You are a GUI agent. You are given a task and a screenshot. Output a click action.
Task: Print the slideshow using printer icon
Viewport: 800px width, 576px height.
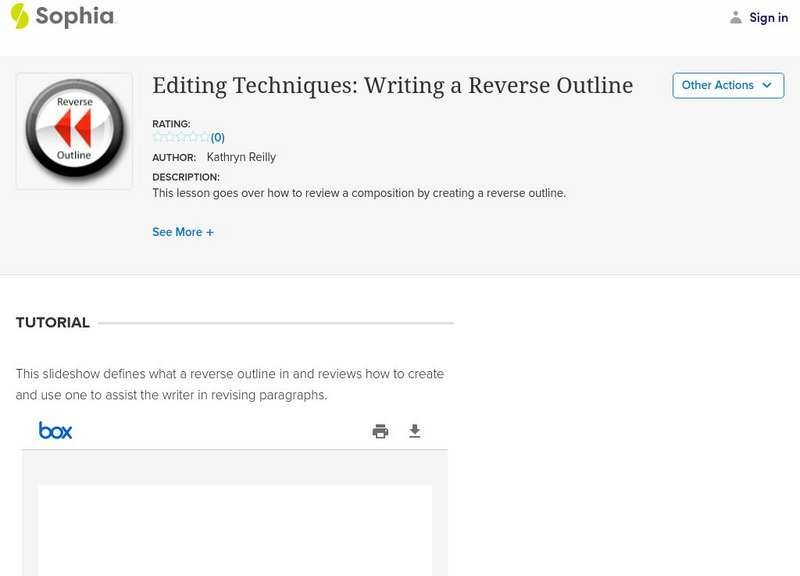[x=380, y=432]
